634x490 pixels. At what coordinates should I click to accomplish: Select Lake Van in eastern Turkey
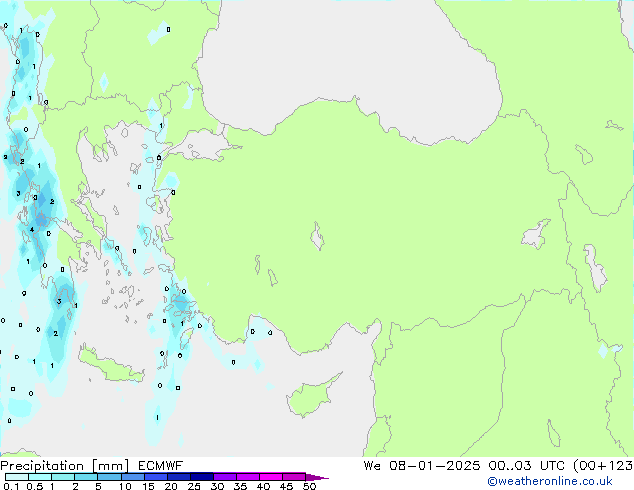tap(536, 235)
